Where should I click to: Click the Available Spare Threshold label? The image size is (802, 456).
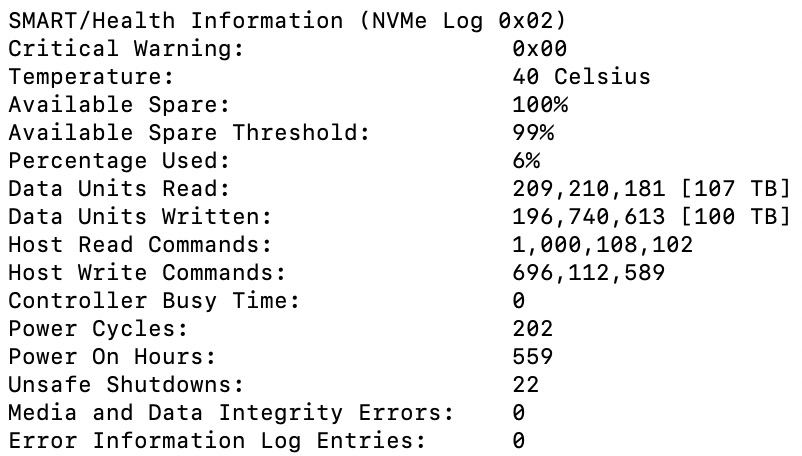pos(189,132)
